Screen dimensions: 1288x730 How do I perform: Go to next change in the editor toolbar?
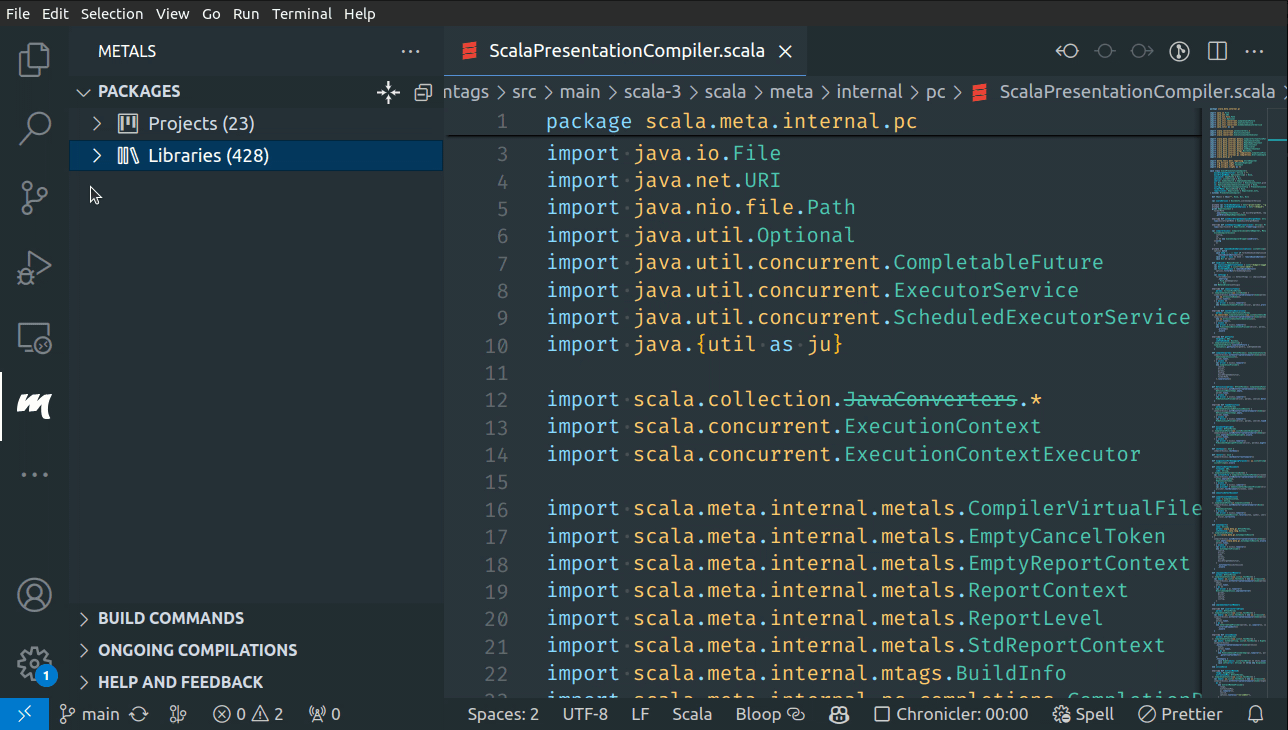tap(1142, 51)
